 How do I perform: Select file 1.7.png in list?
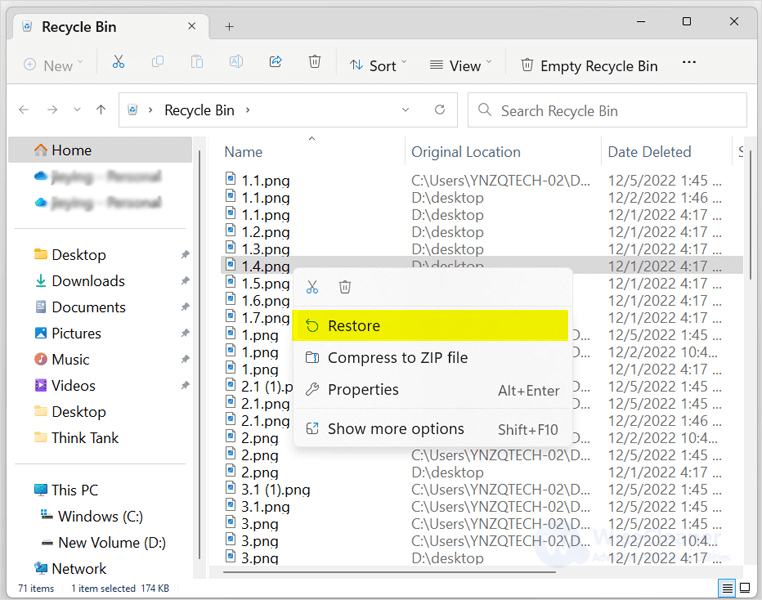pos(265,318)
